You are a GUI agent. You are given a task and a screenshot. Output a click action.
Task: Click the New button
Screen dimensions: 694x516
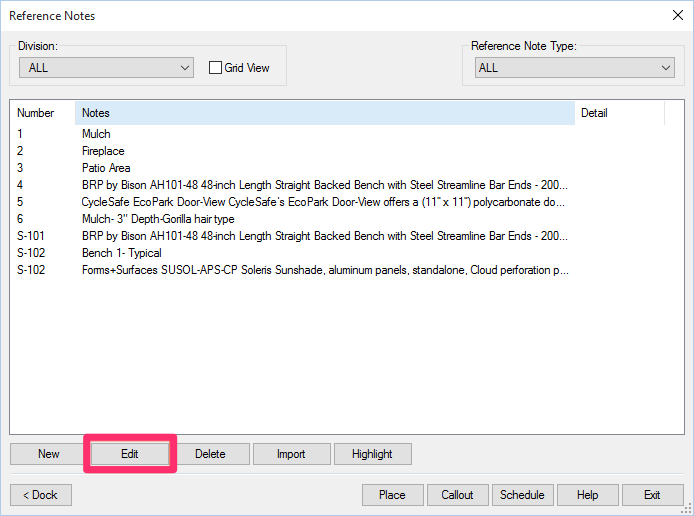(48, 454)
